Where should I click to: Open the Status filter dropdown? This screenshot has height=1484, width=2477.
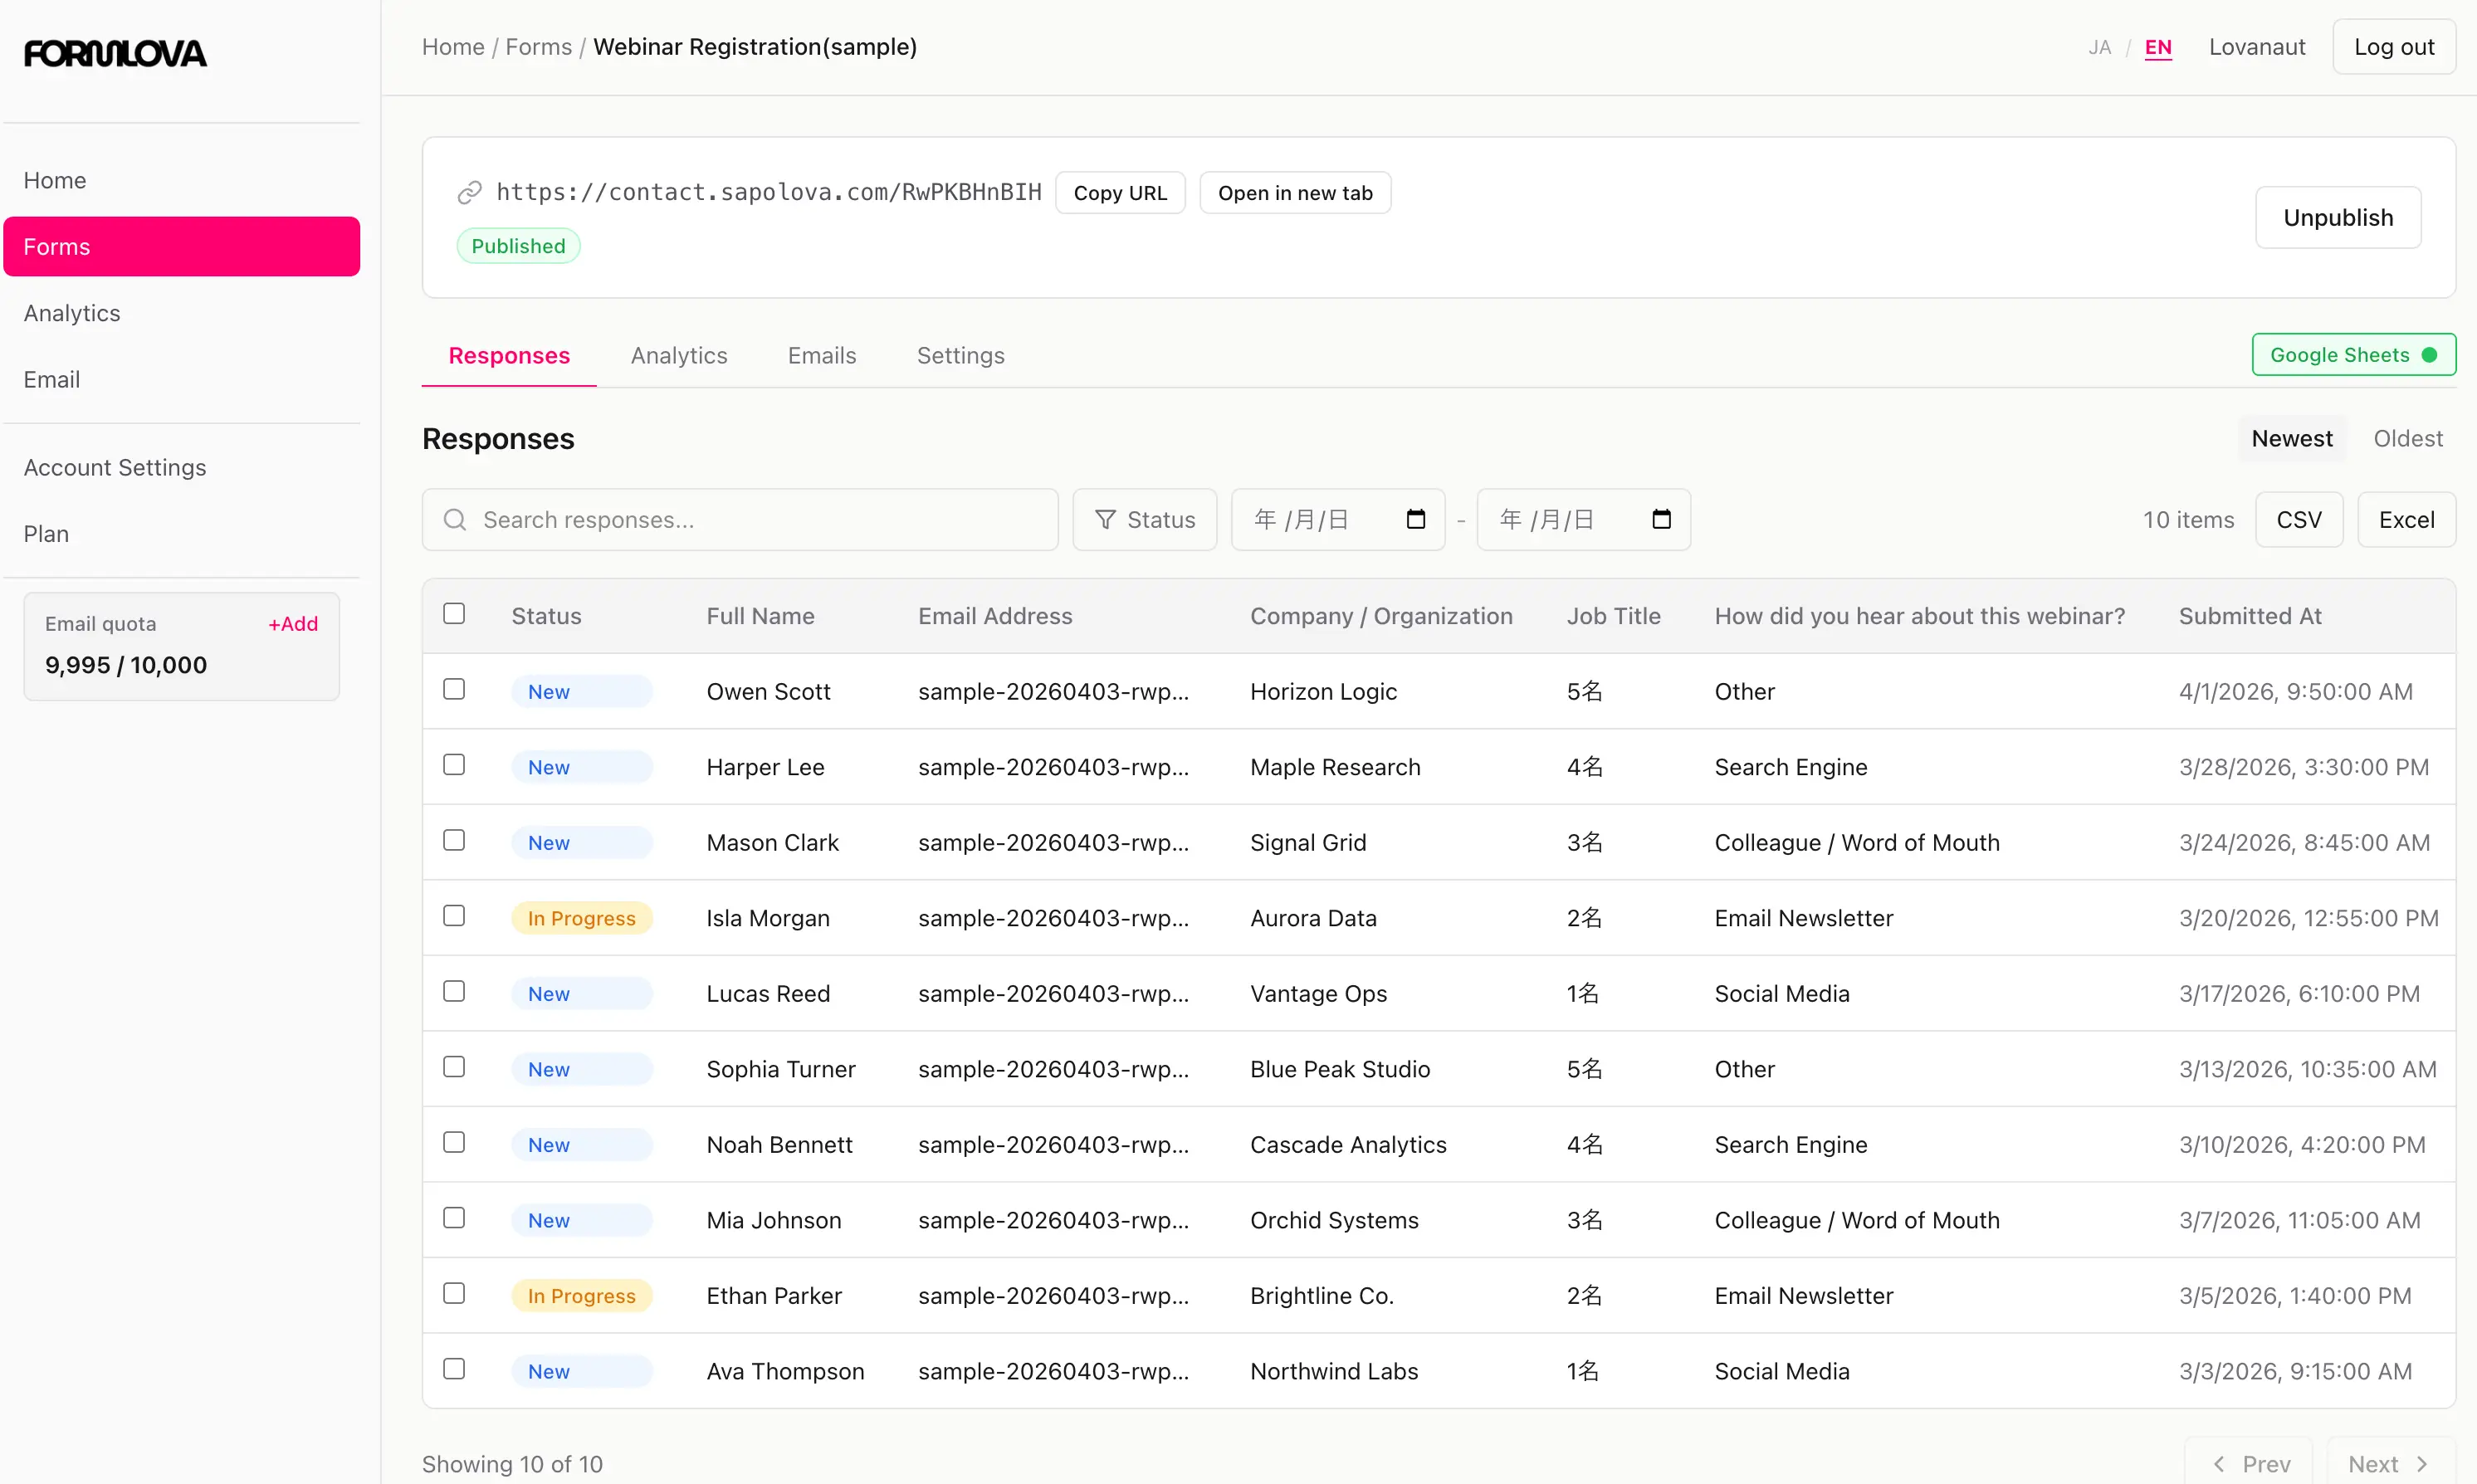pos(1144,520)
